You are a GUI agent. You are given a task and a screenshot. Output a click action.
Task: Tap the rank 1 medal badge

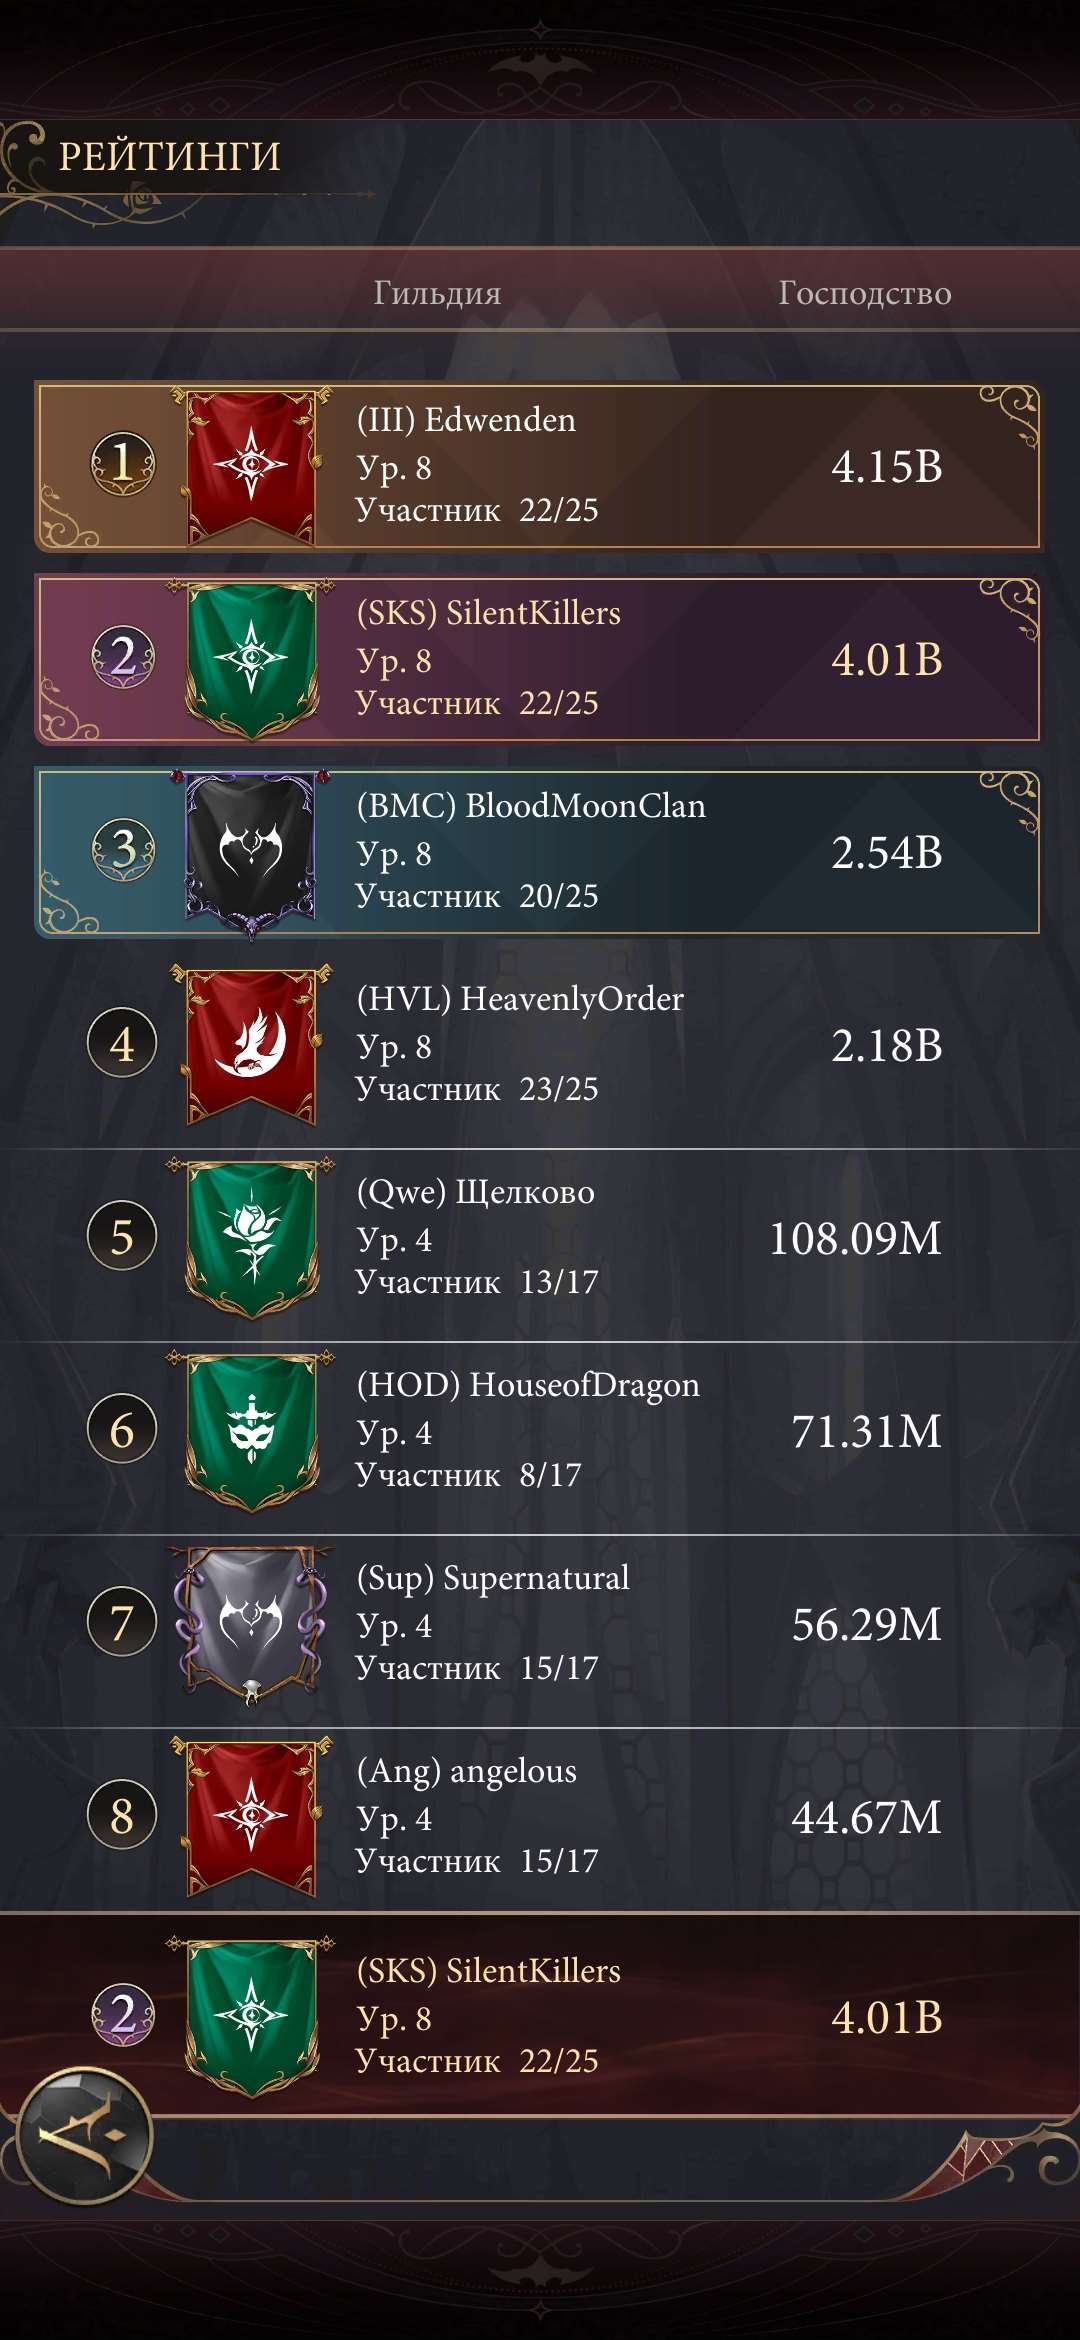123,463
